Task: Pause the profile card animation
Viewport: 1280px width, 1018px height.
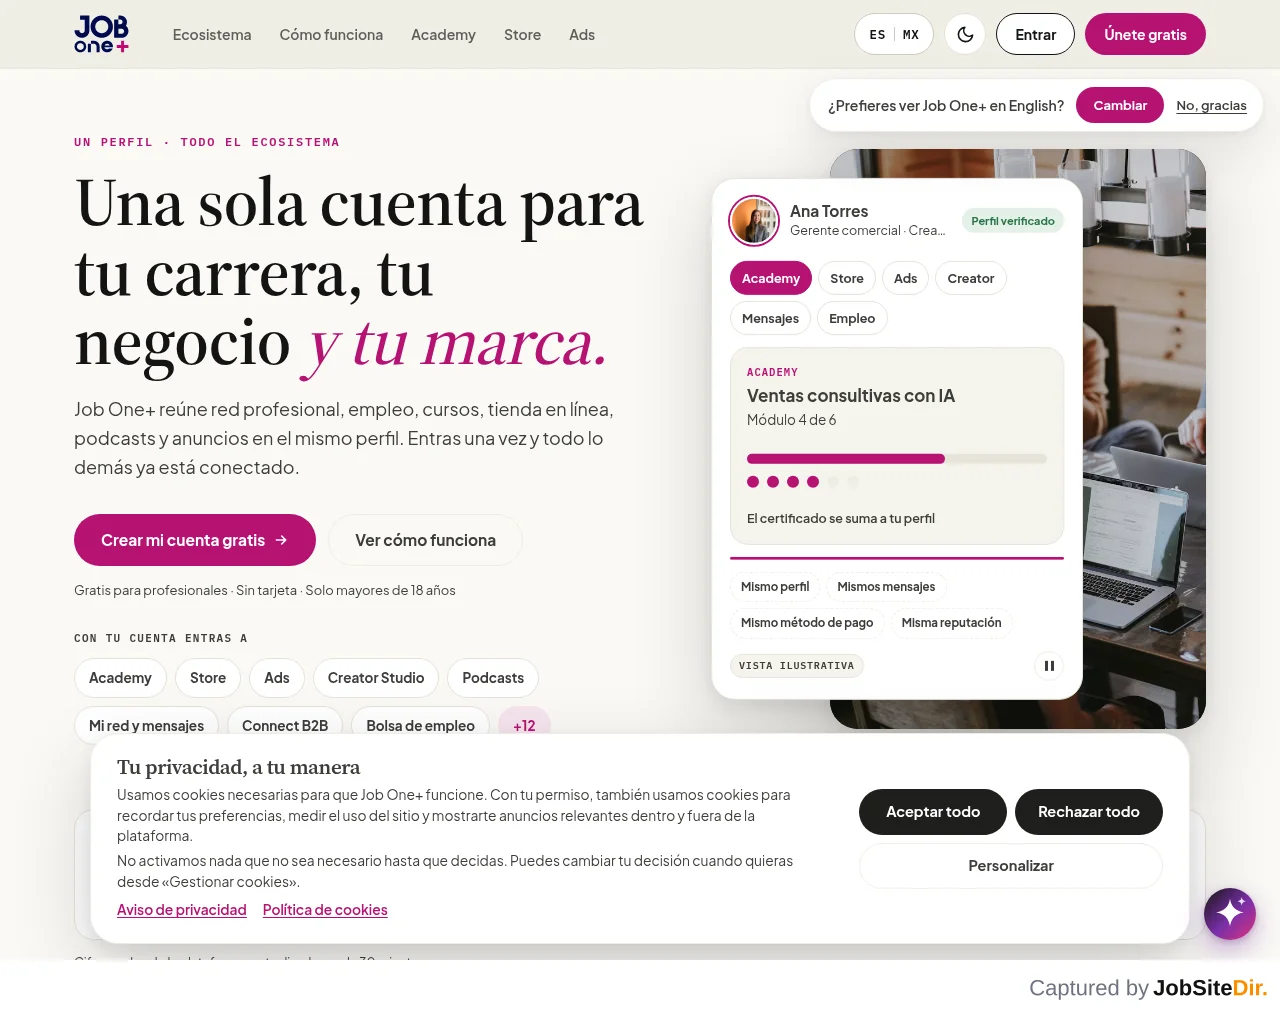Action: click(1048, 665)
